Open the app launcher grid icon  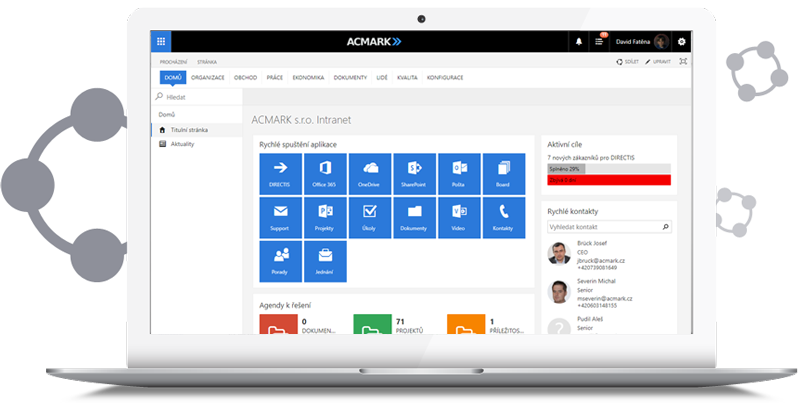pos(161,41)
